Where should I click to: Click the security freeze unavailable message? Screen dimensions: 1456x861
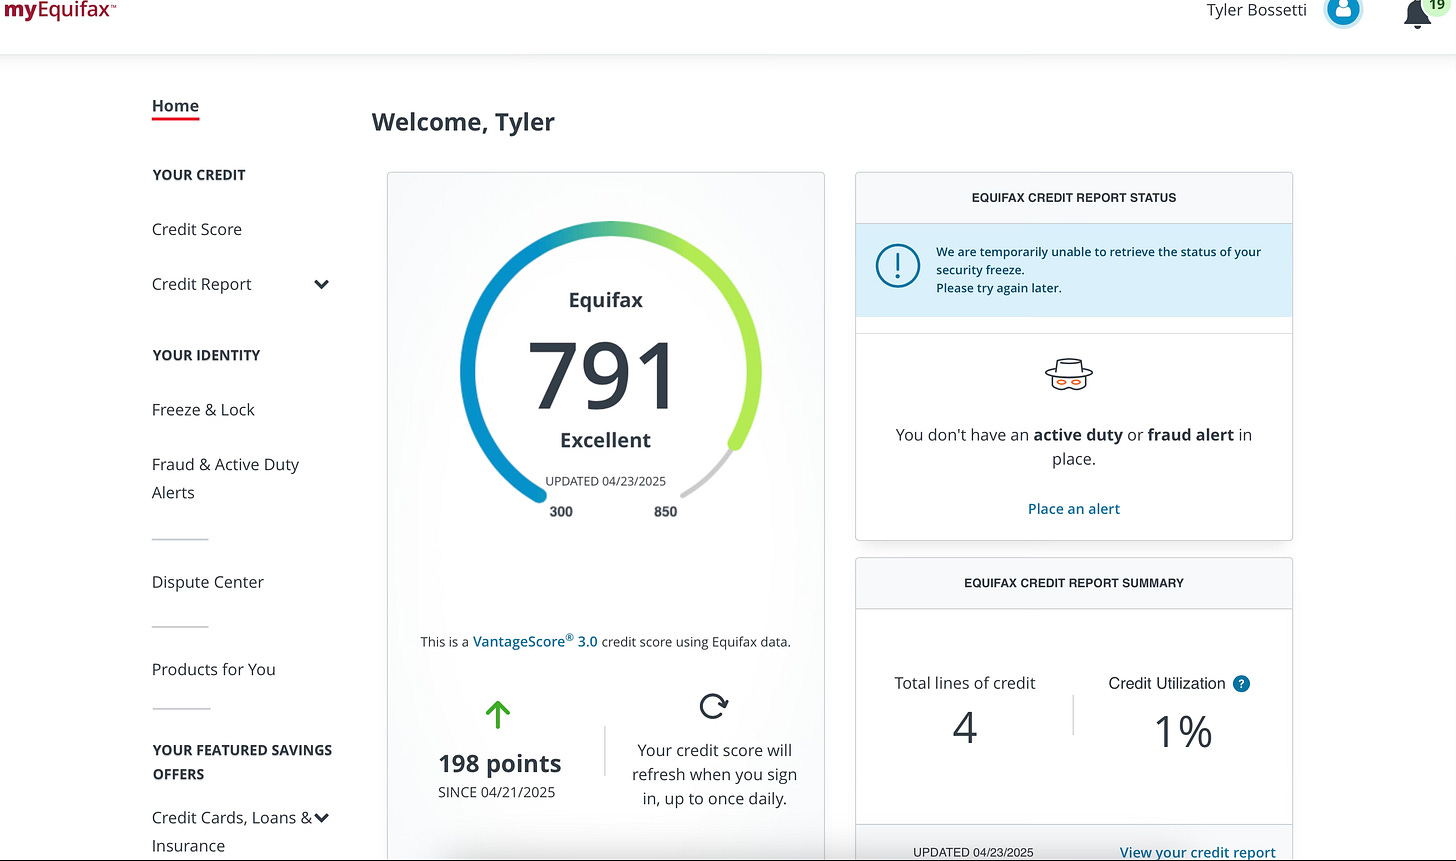tap(1098, 270)
